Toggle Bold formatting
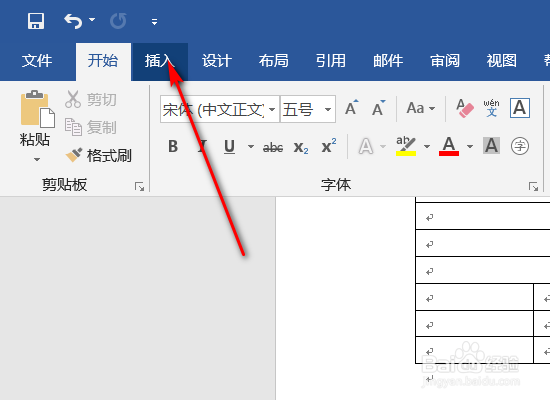 (173, 146)
